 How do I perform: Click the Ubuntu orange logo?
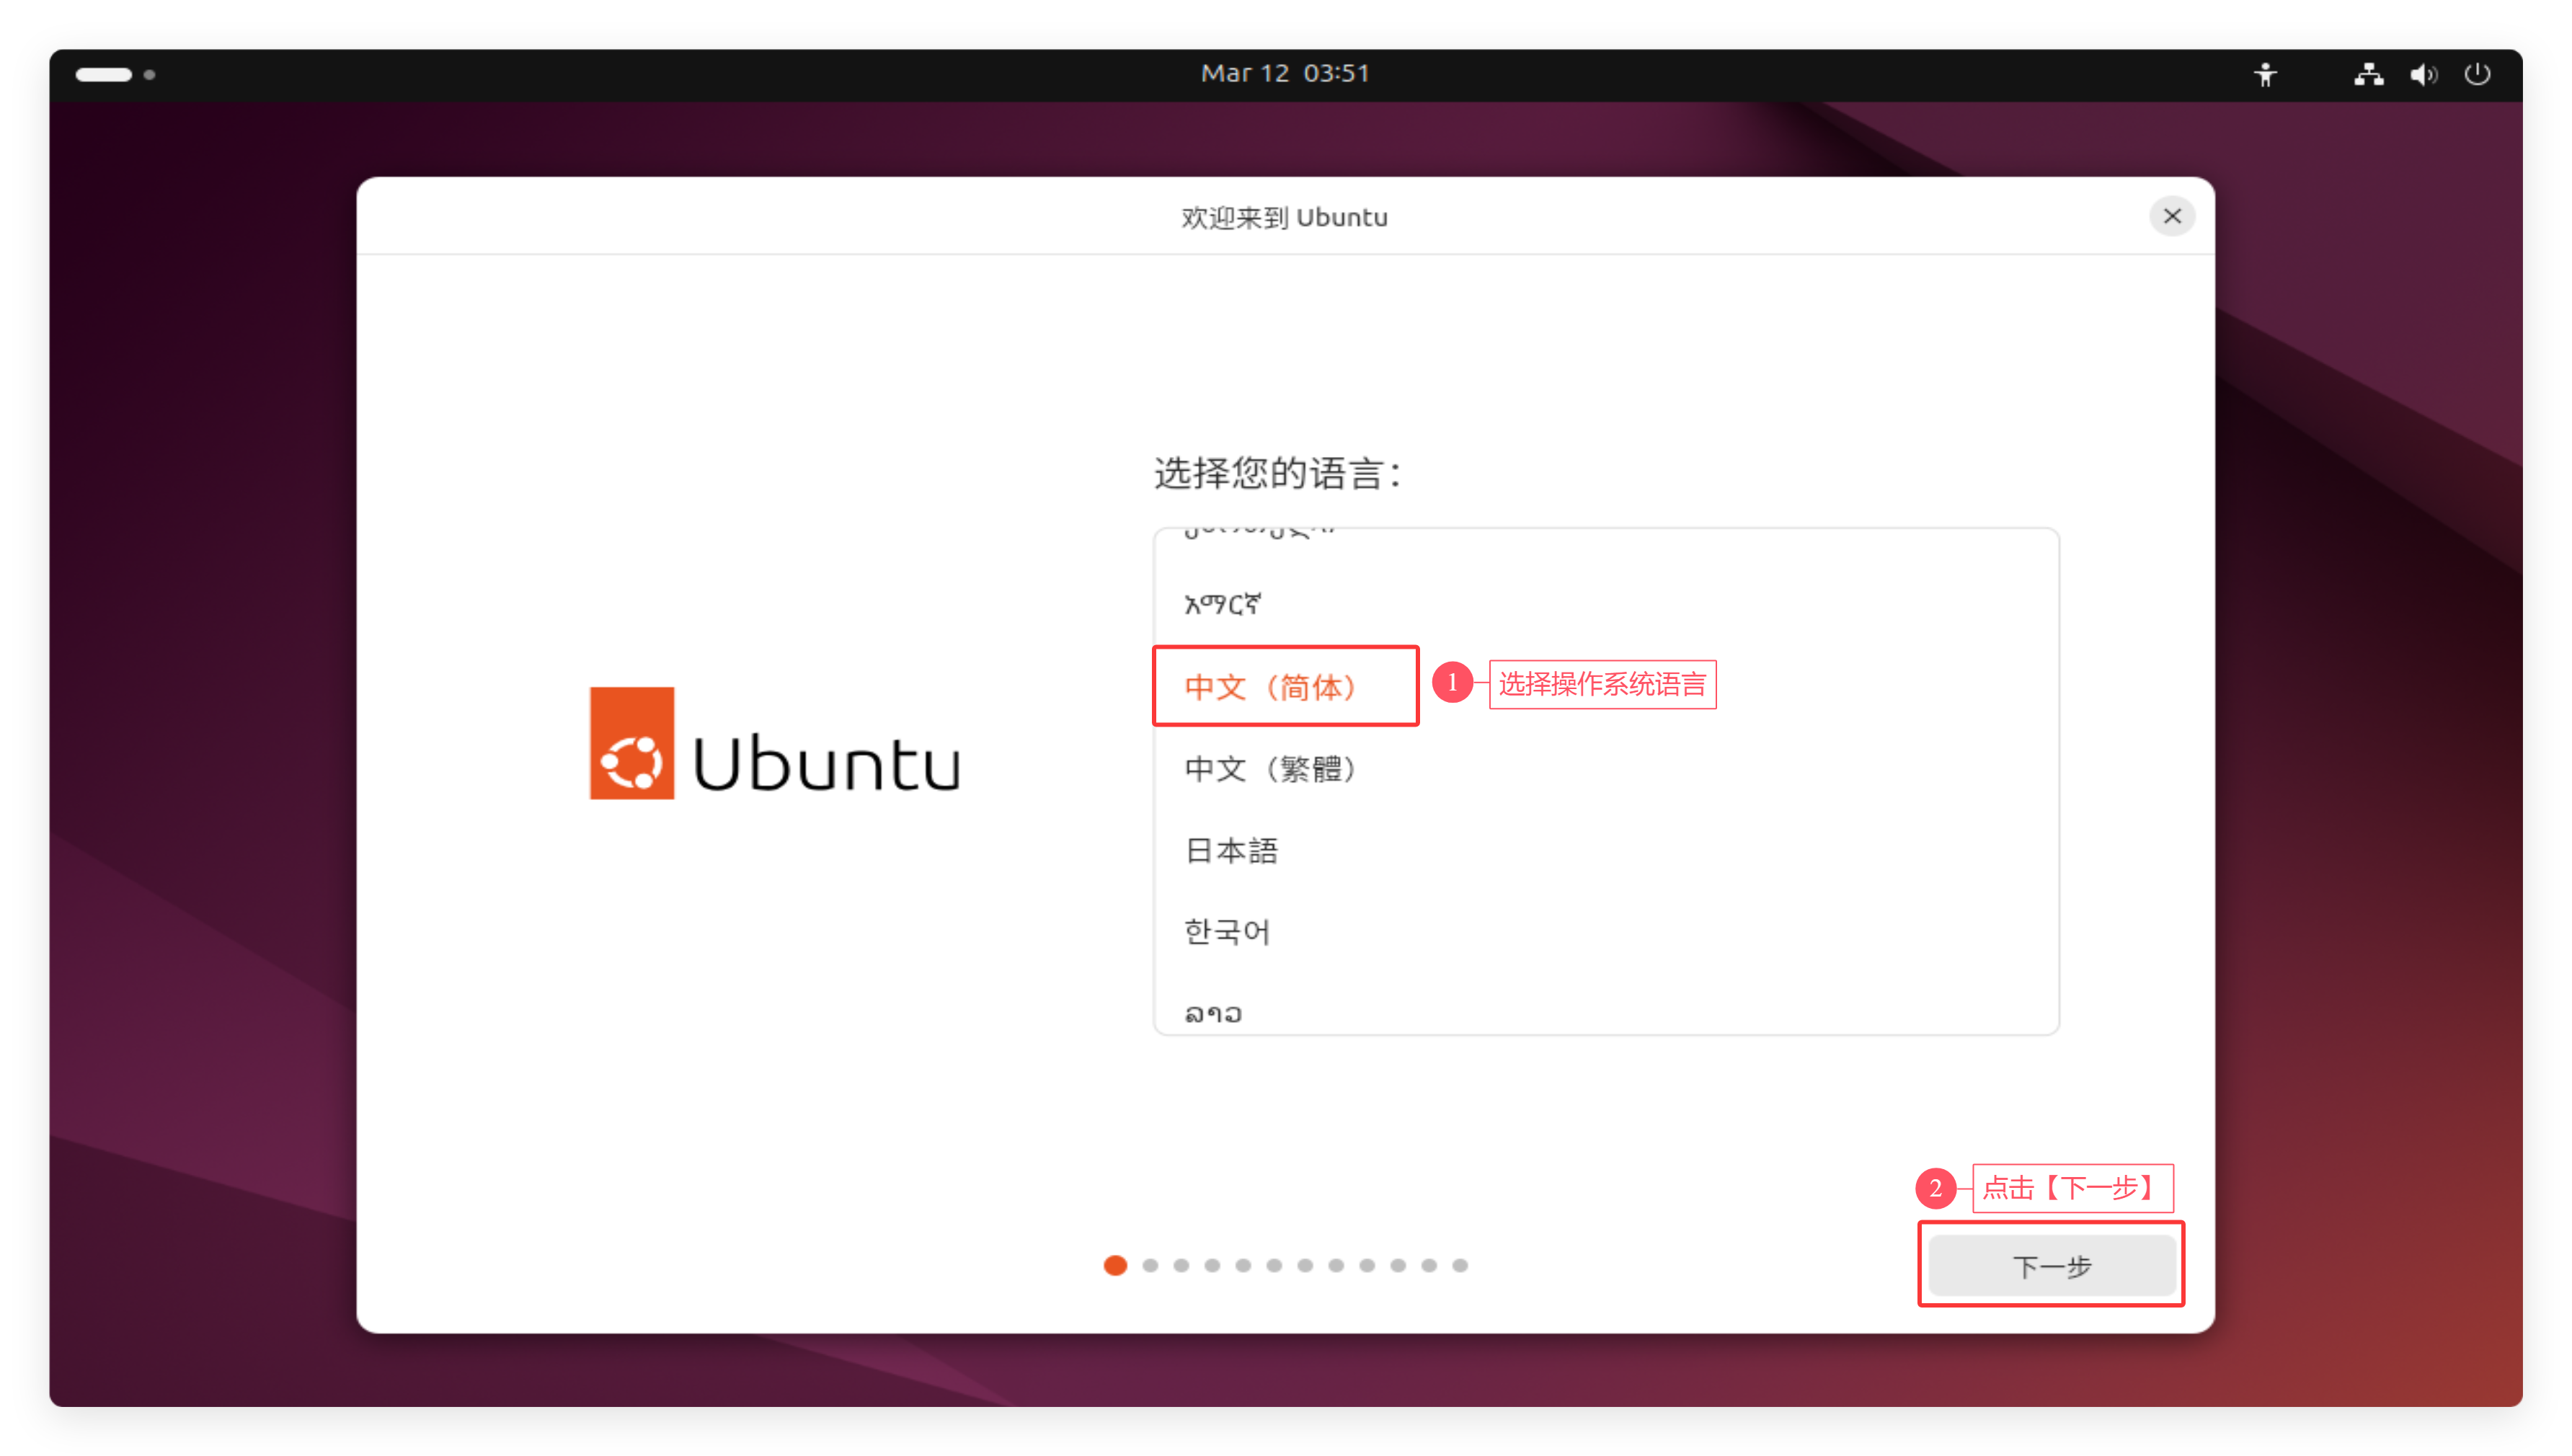point(631,743)
